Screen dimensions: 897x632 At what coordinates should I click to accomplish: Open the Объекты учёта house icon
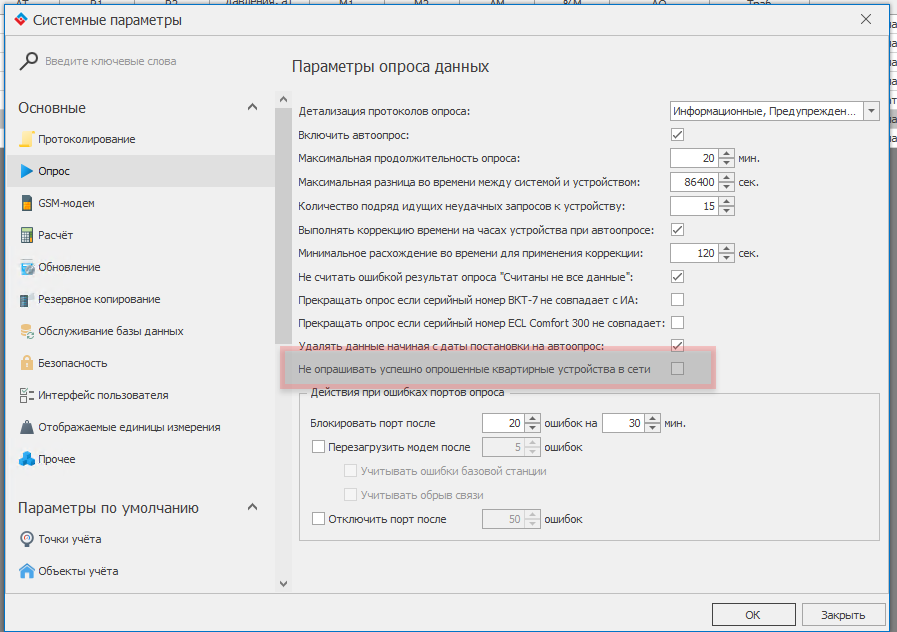click(27, 571)
